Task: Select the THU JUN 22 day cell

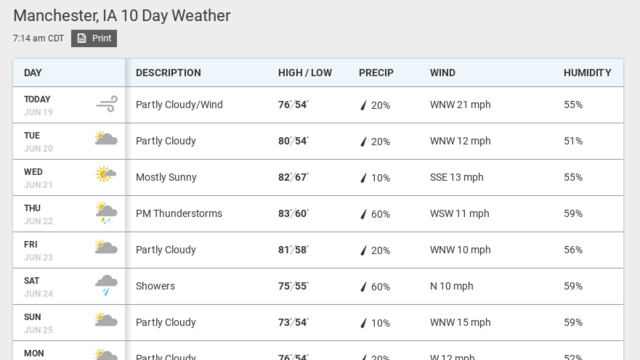Action: coord(69,214)
